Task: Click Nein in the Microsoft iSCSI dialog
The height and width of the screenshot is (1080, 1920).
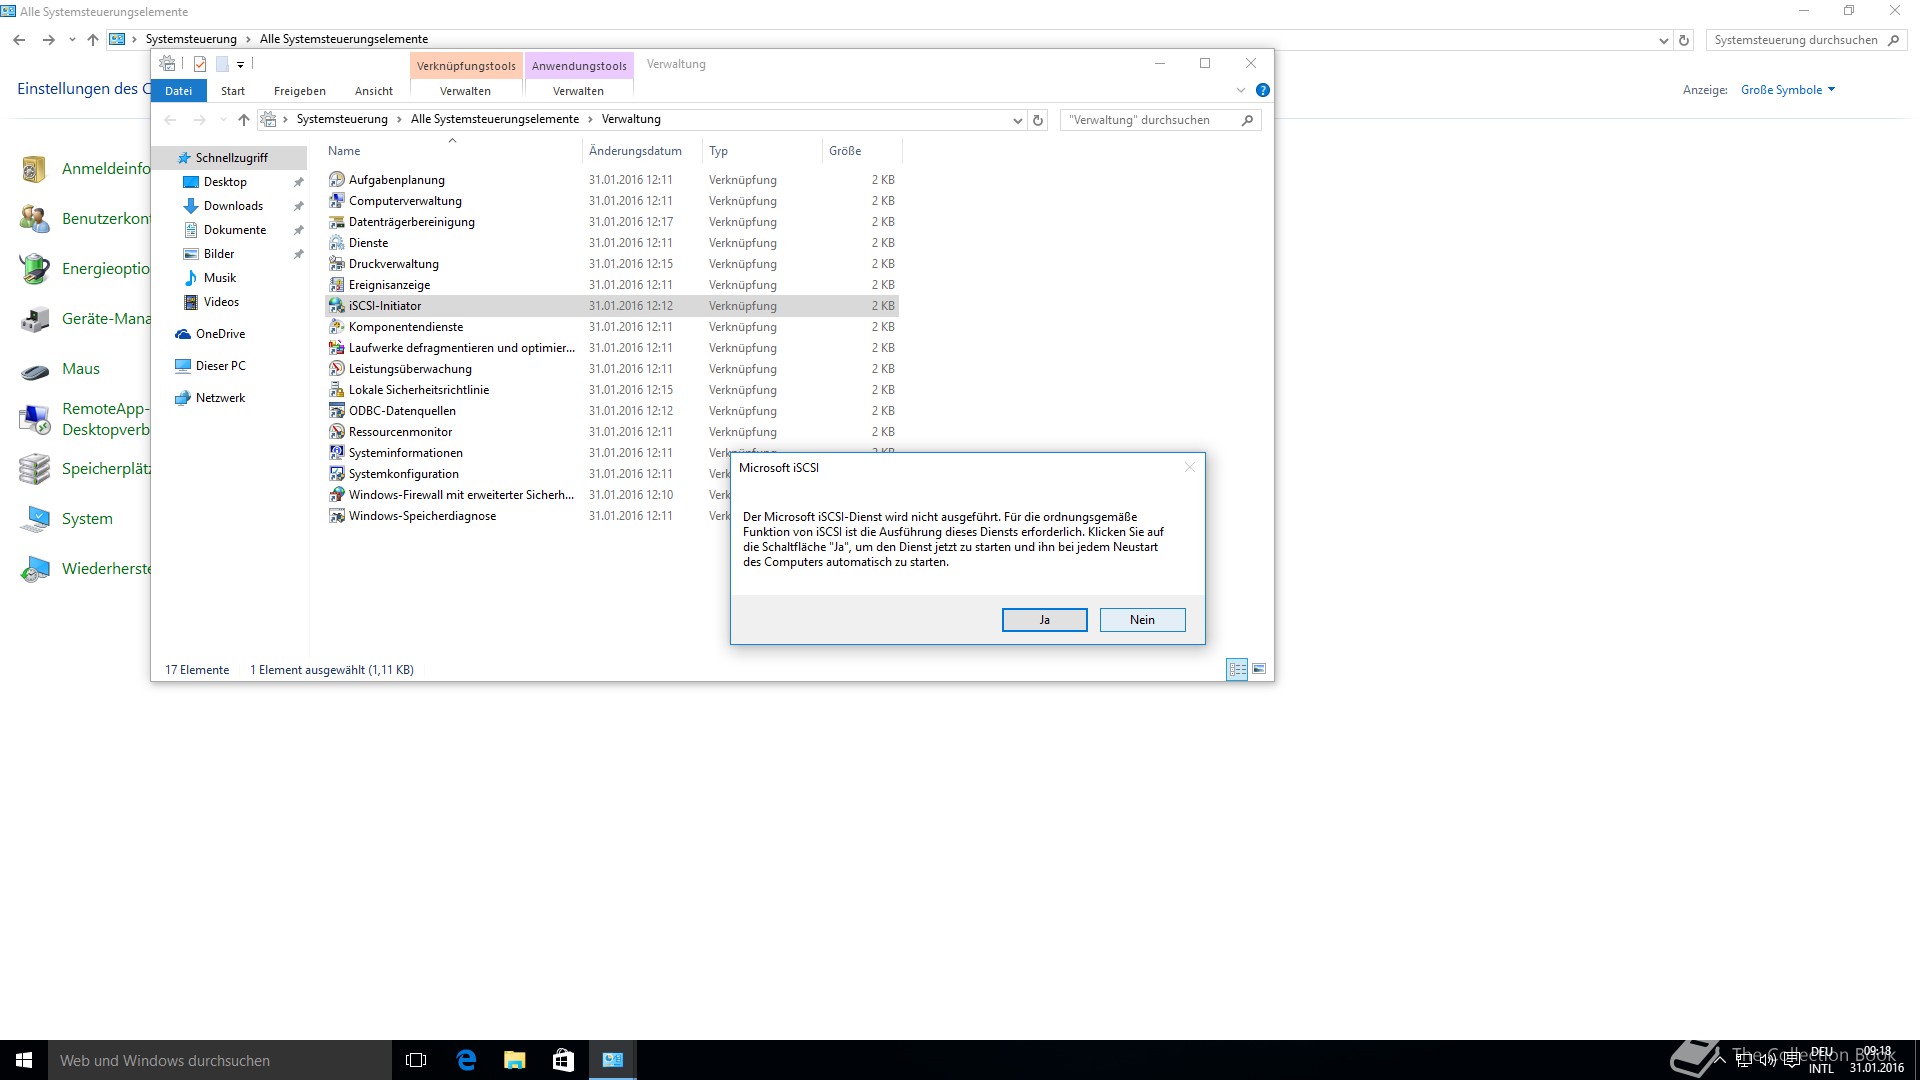Action: 1142,620
